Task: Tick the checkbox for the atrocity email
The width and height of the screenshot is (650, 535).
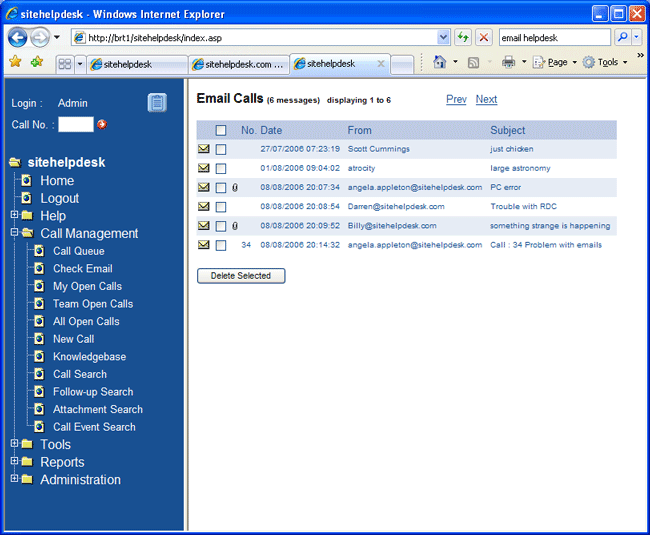Action: pyautogui.click(x=221, y=169)
